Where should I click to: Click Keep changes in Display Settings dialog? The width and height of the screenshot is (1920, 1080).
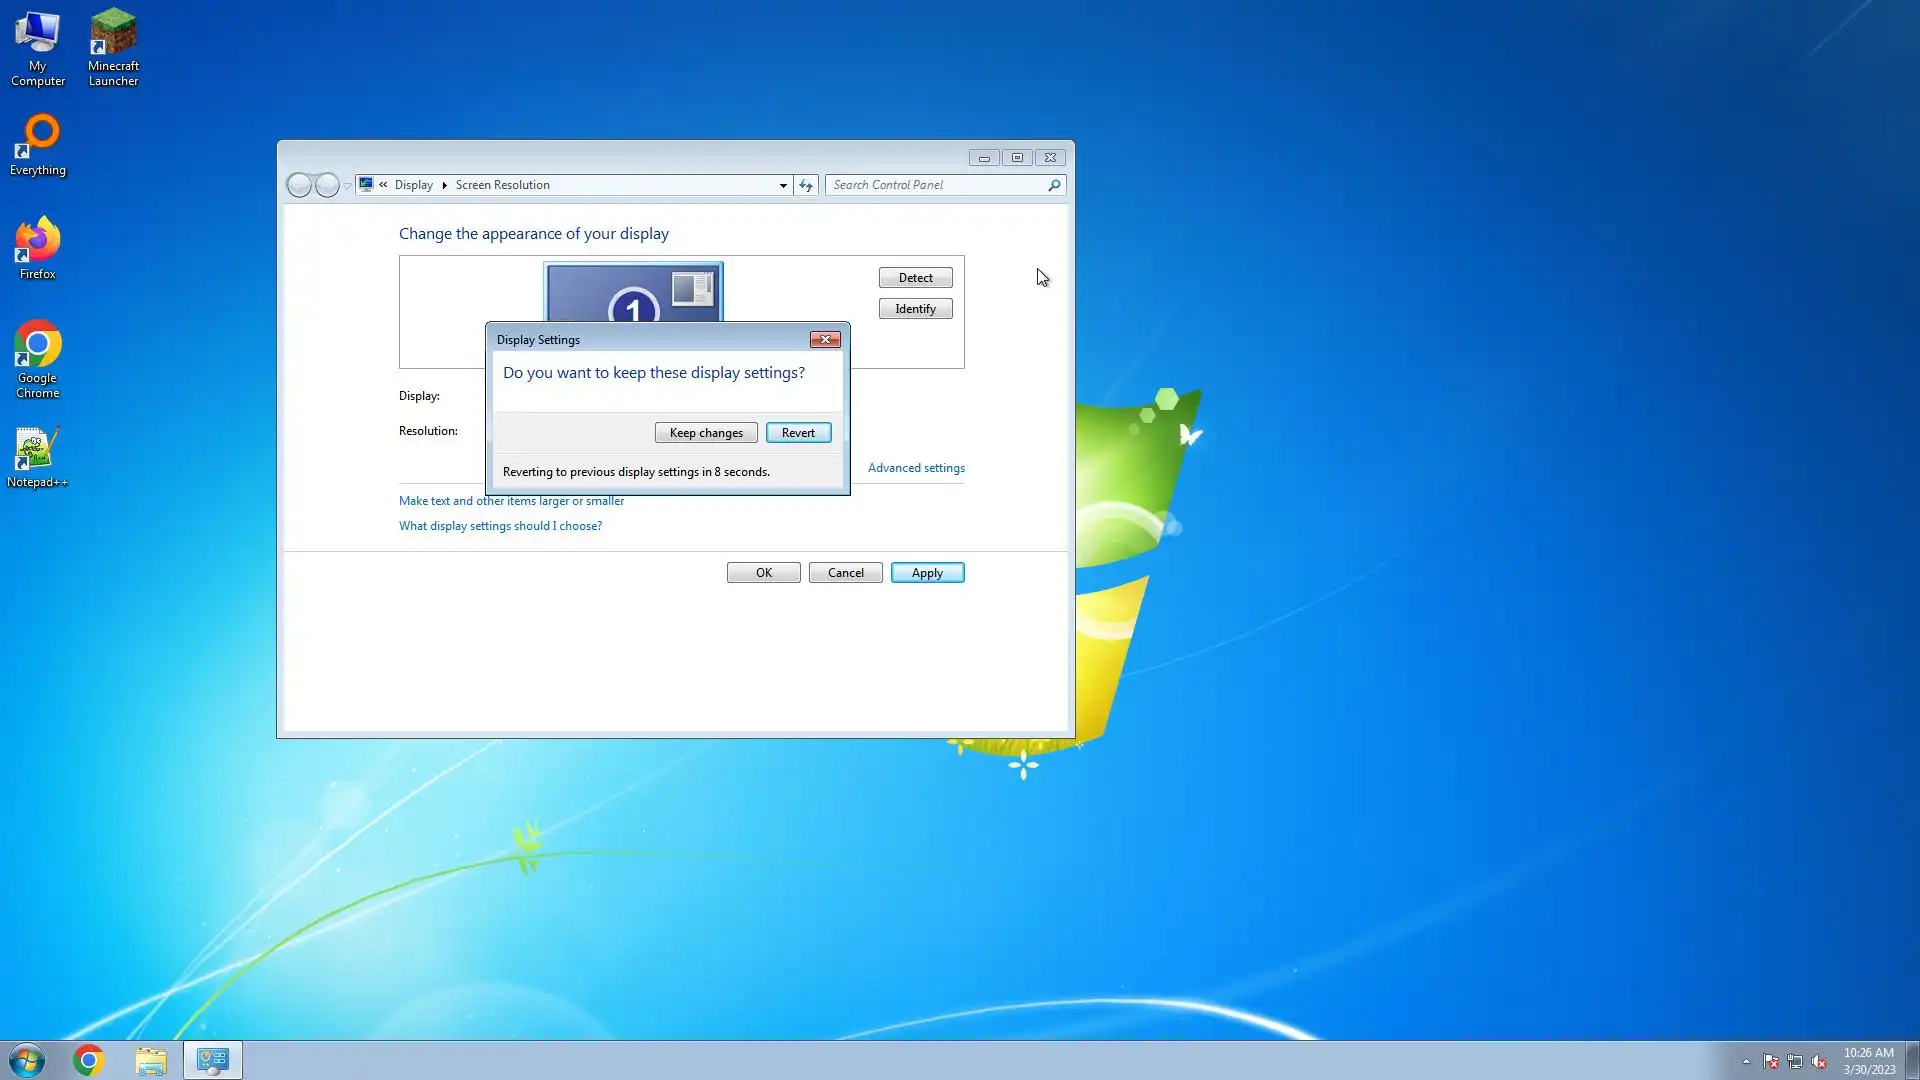706,433
